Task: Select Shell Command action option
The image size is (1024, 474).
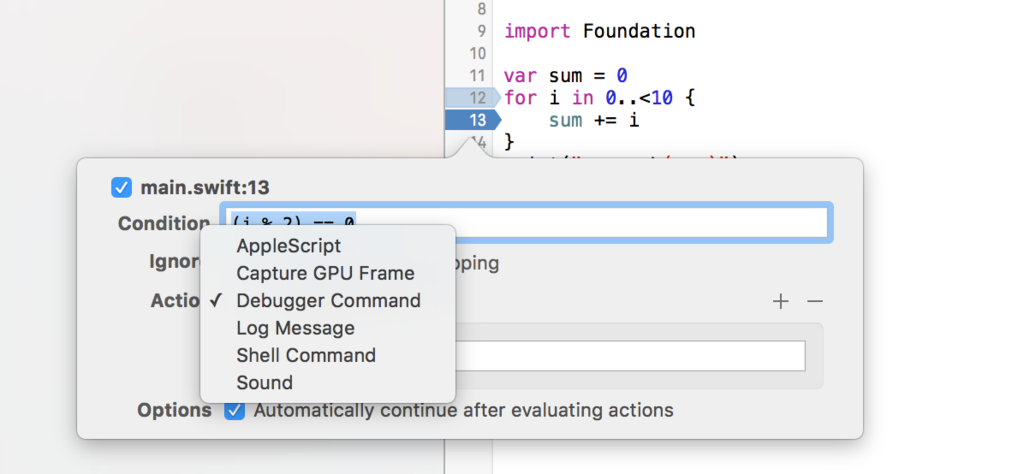Action: (x=306, y=355)
